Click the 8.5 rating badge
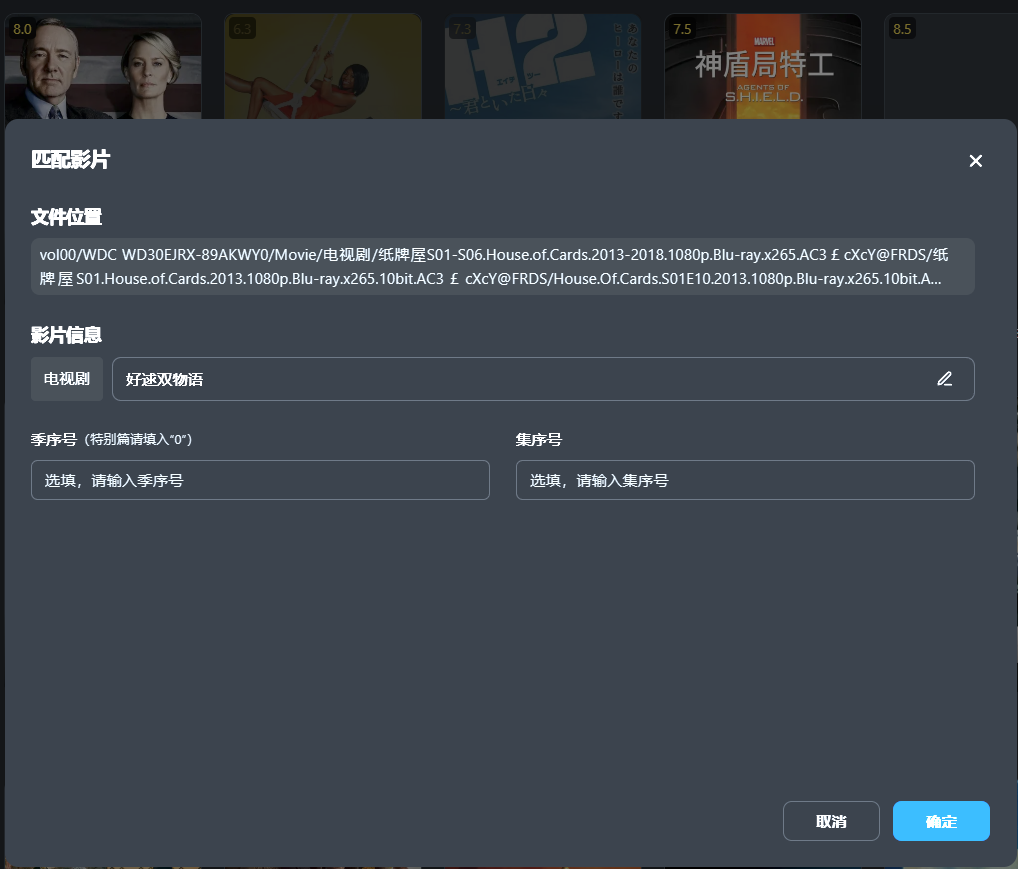Screen dimensions: 1018x869 click(x=902, y=29)
